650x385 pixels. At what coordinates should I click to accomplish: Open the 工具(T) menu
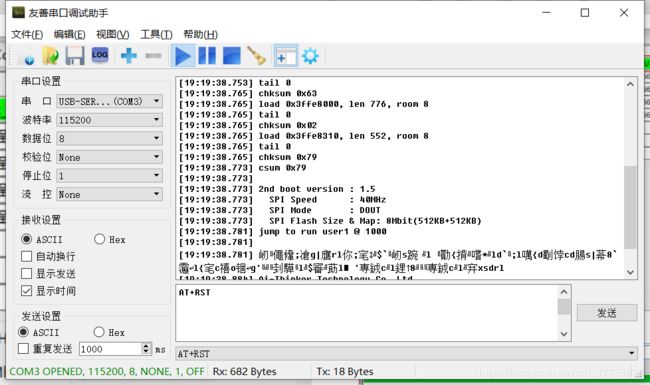pyautogui.click(x=156, y=34)
